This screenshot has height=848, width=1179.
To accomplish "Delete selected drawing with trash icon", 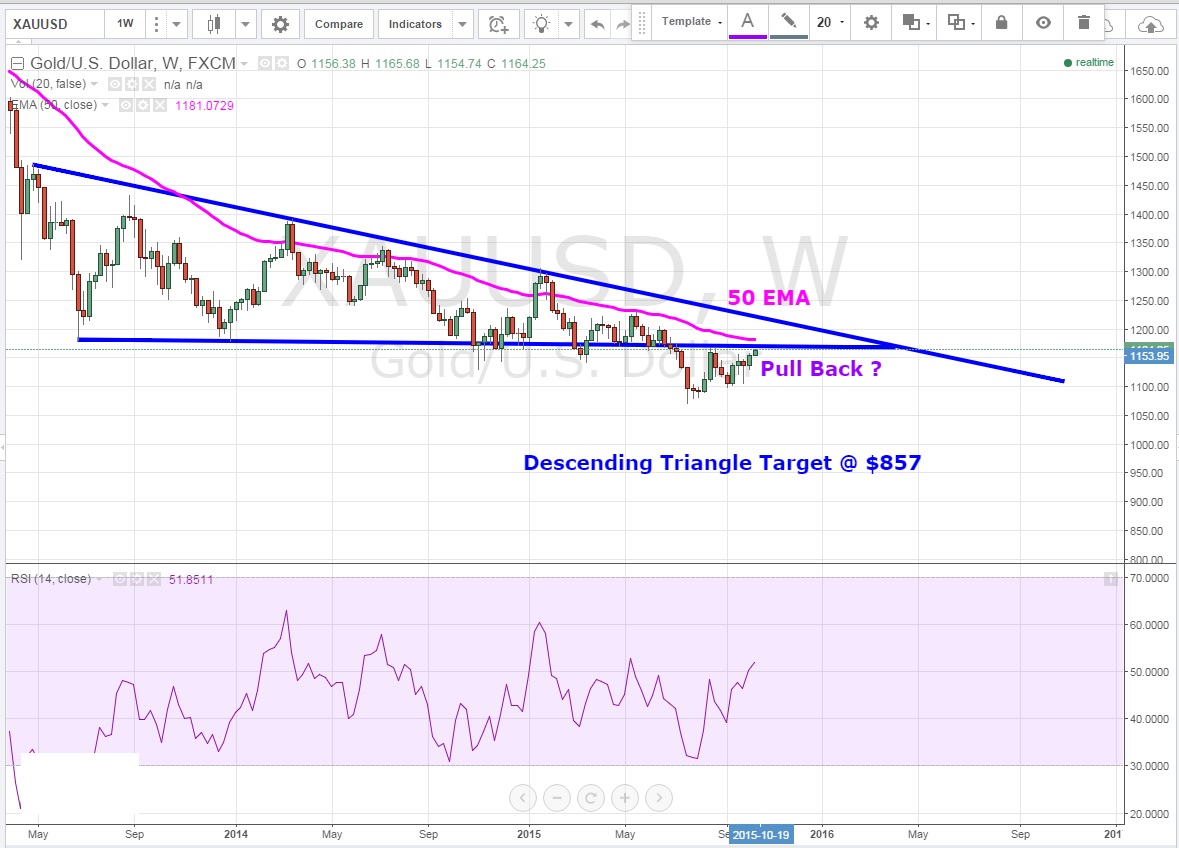I will pos(1084,22).
